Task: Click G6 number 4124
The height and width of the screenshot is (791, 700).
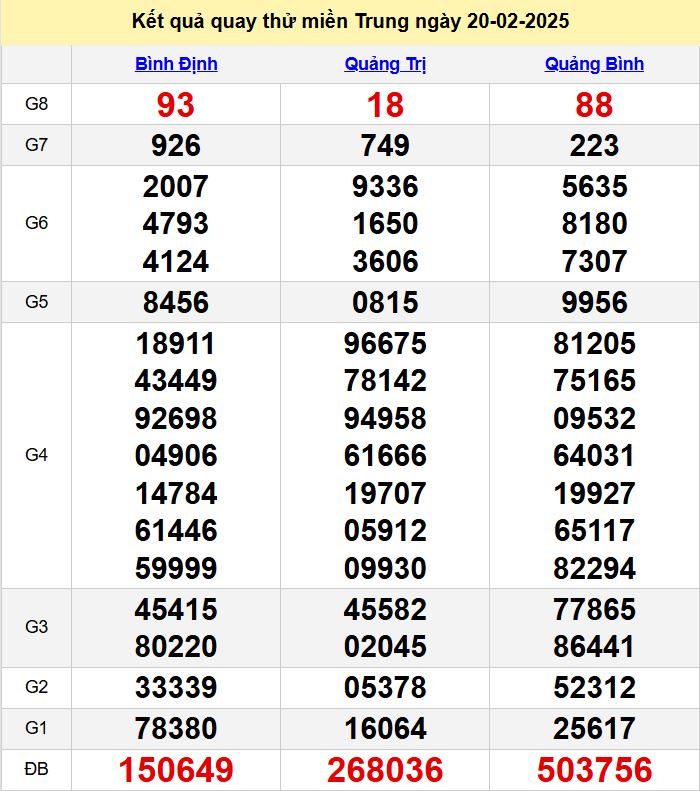Action: 176,262
